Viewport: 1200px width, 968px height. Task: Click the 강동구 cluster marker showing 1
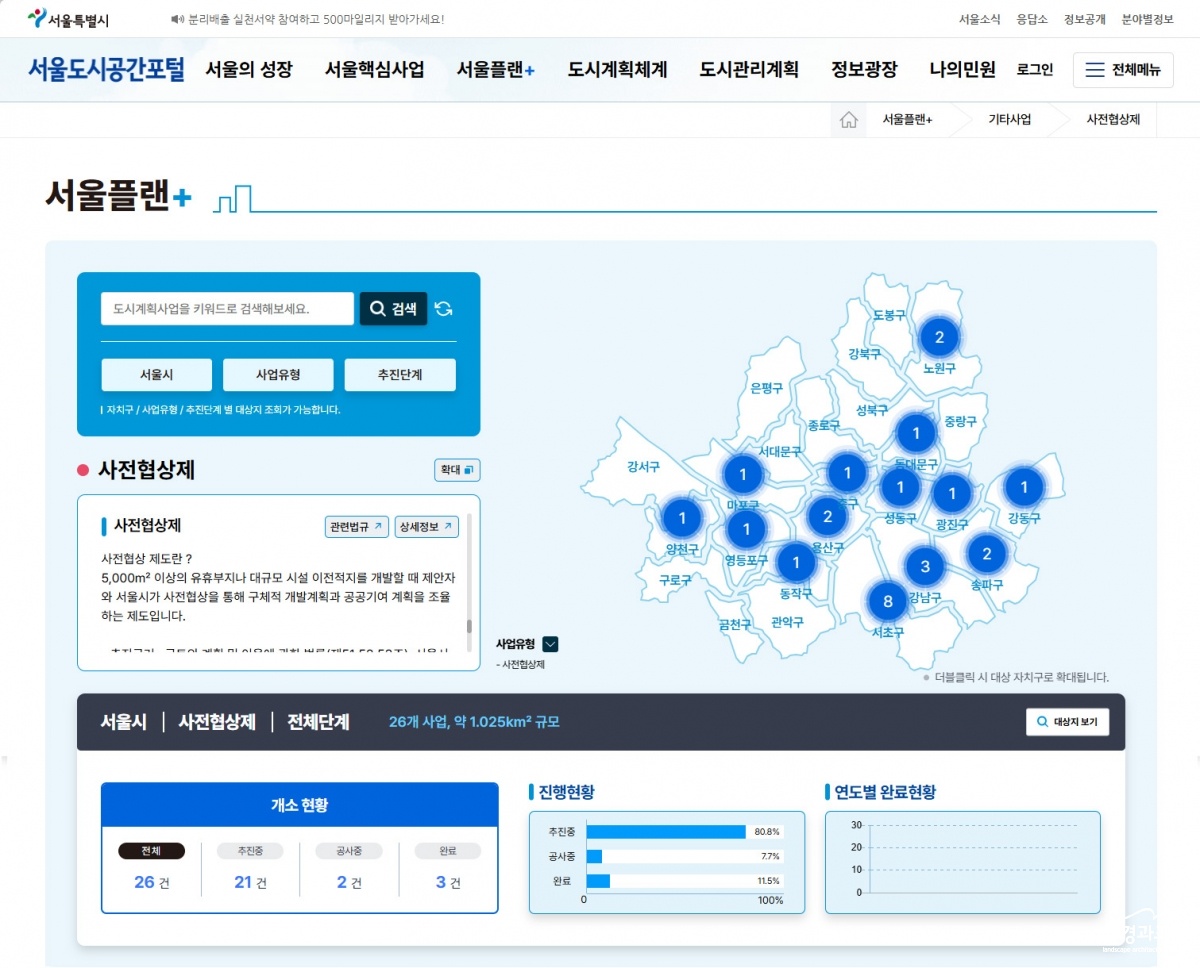click(1024, 487)
